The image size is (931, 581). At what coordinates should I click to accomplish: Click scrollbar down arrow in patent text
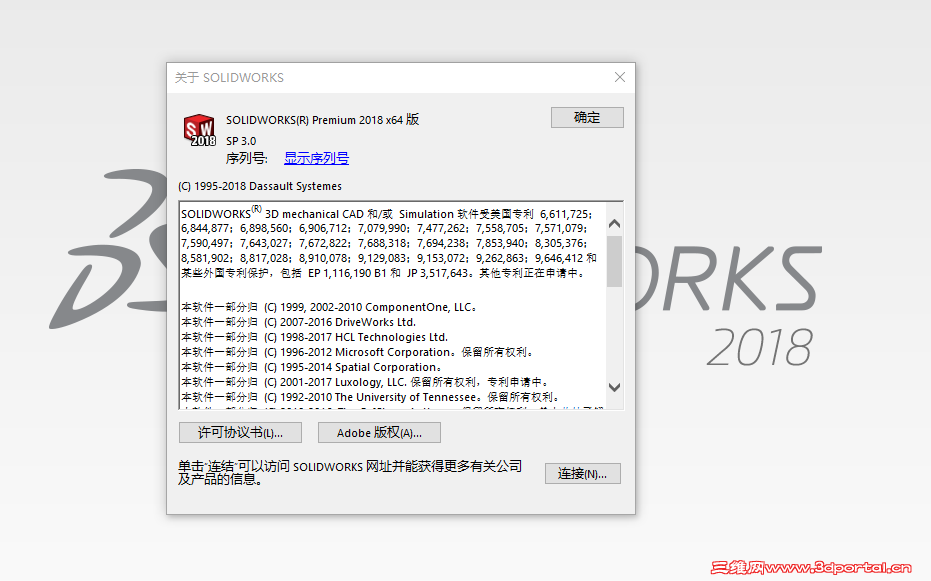point(615,387)
